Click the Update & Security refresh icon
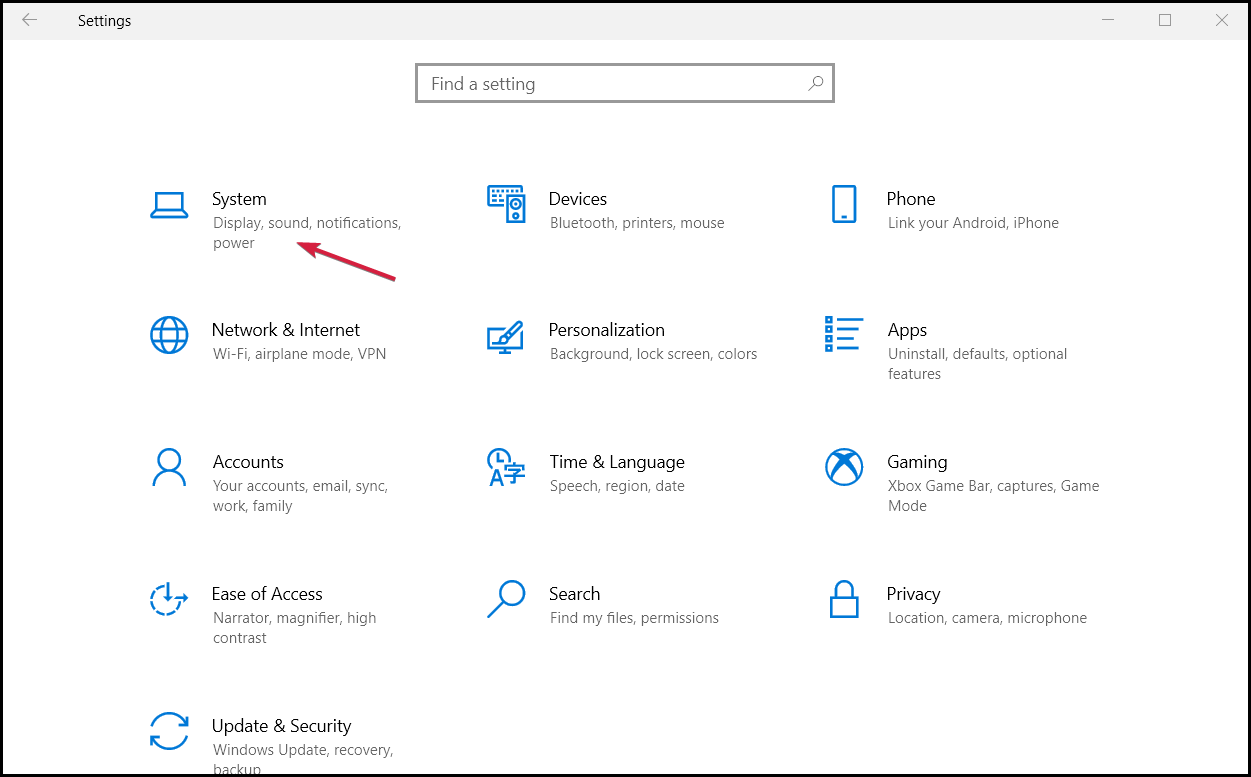 click(170, 731)
